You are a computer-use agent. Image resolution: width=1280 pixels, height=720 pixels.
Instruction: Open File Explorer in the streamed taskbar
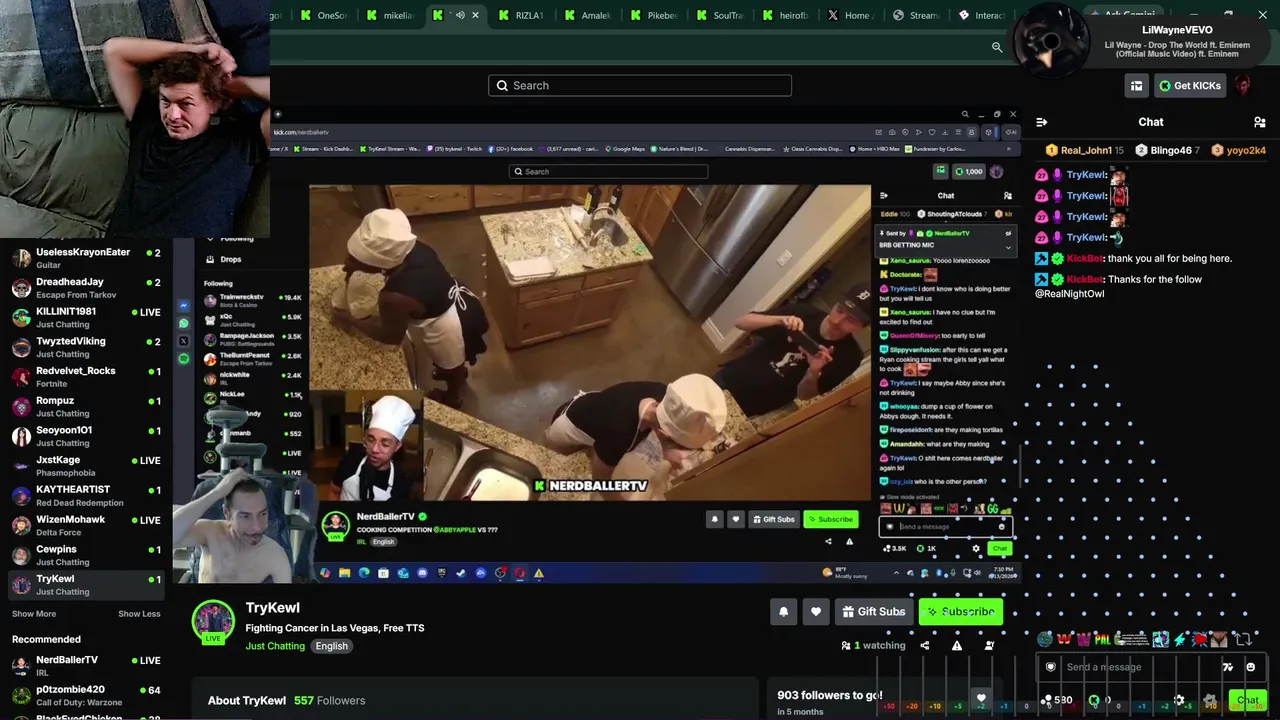coord(344,573)
